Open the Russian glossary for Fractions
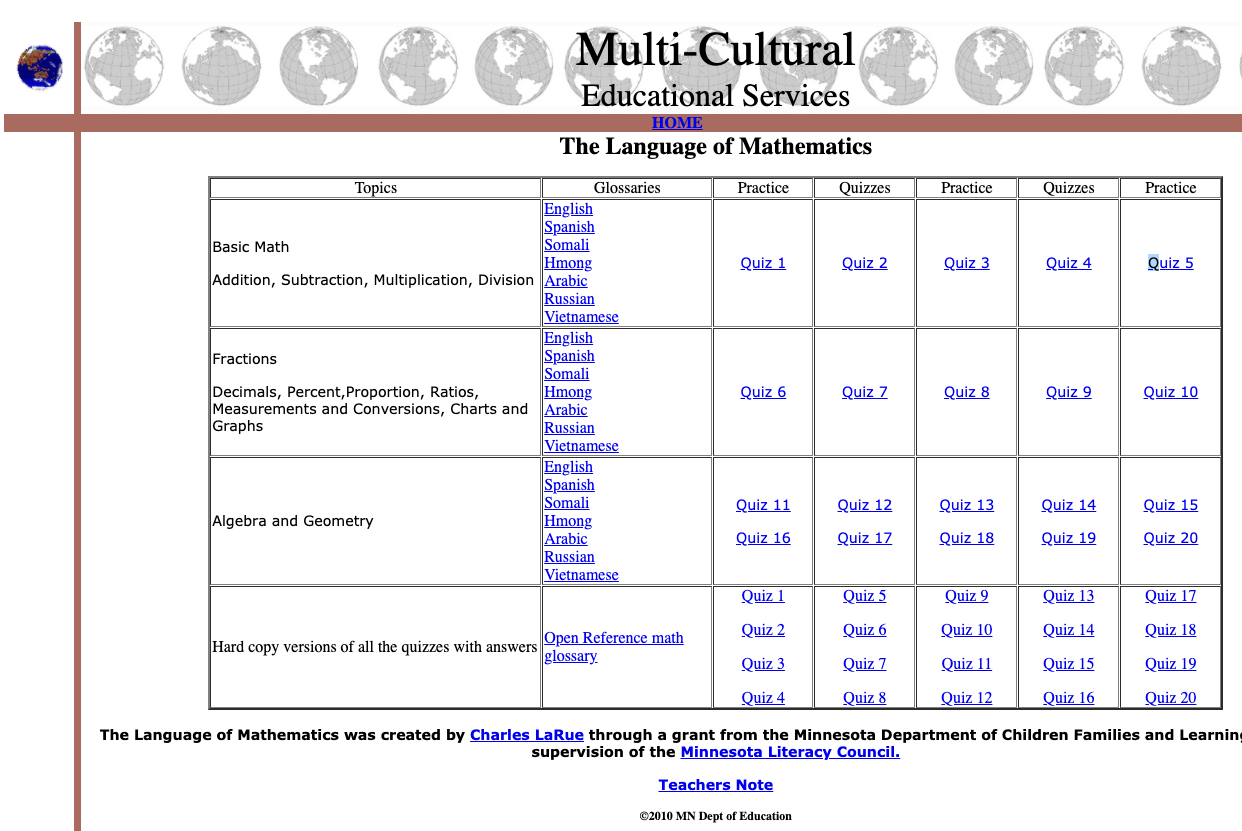 click(x=569, y=427)
